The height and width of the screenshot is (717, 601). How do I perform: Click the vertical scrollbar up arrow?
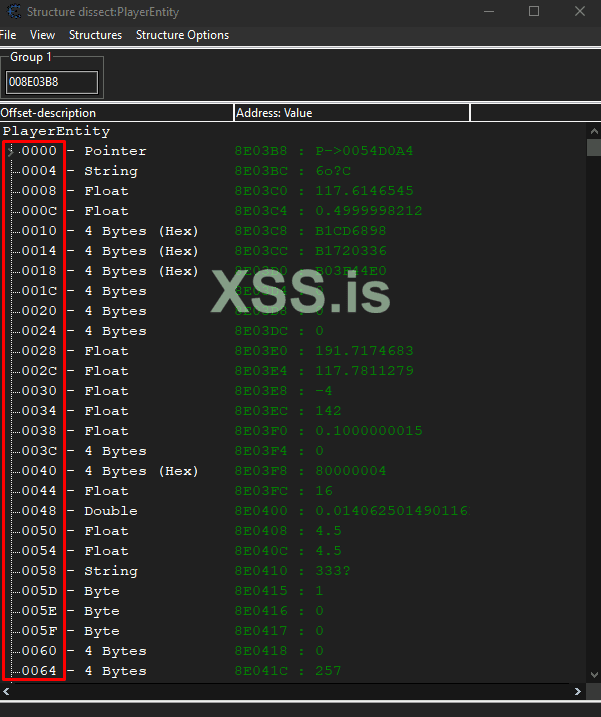pyautogui.click(x=594, y=131)
